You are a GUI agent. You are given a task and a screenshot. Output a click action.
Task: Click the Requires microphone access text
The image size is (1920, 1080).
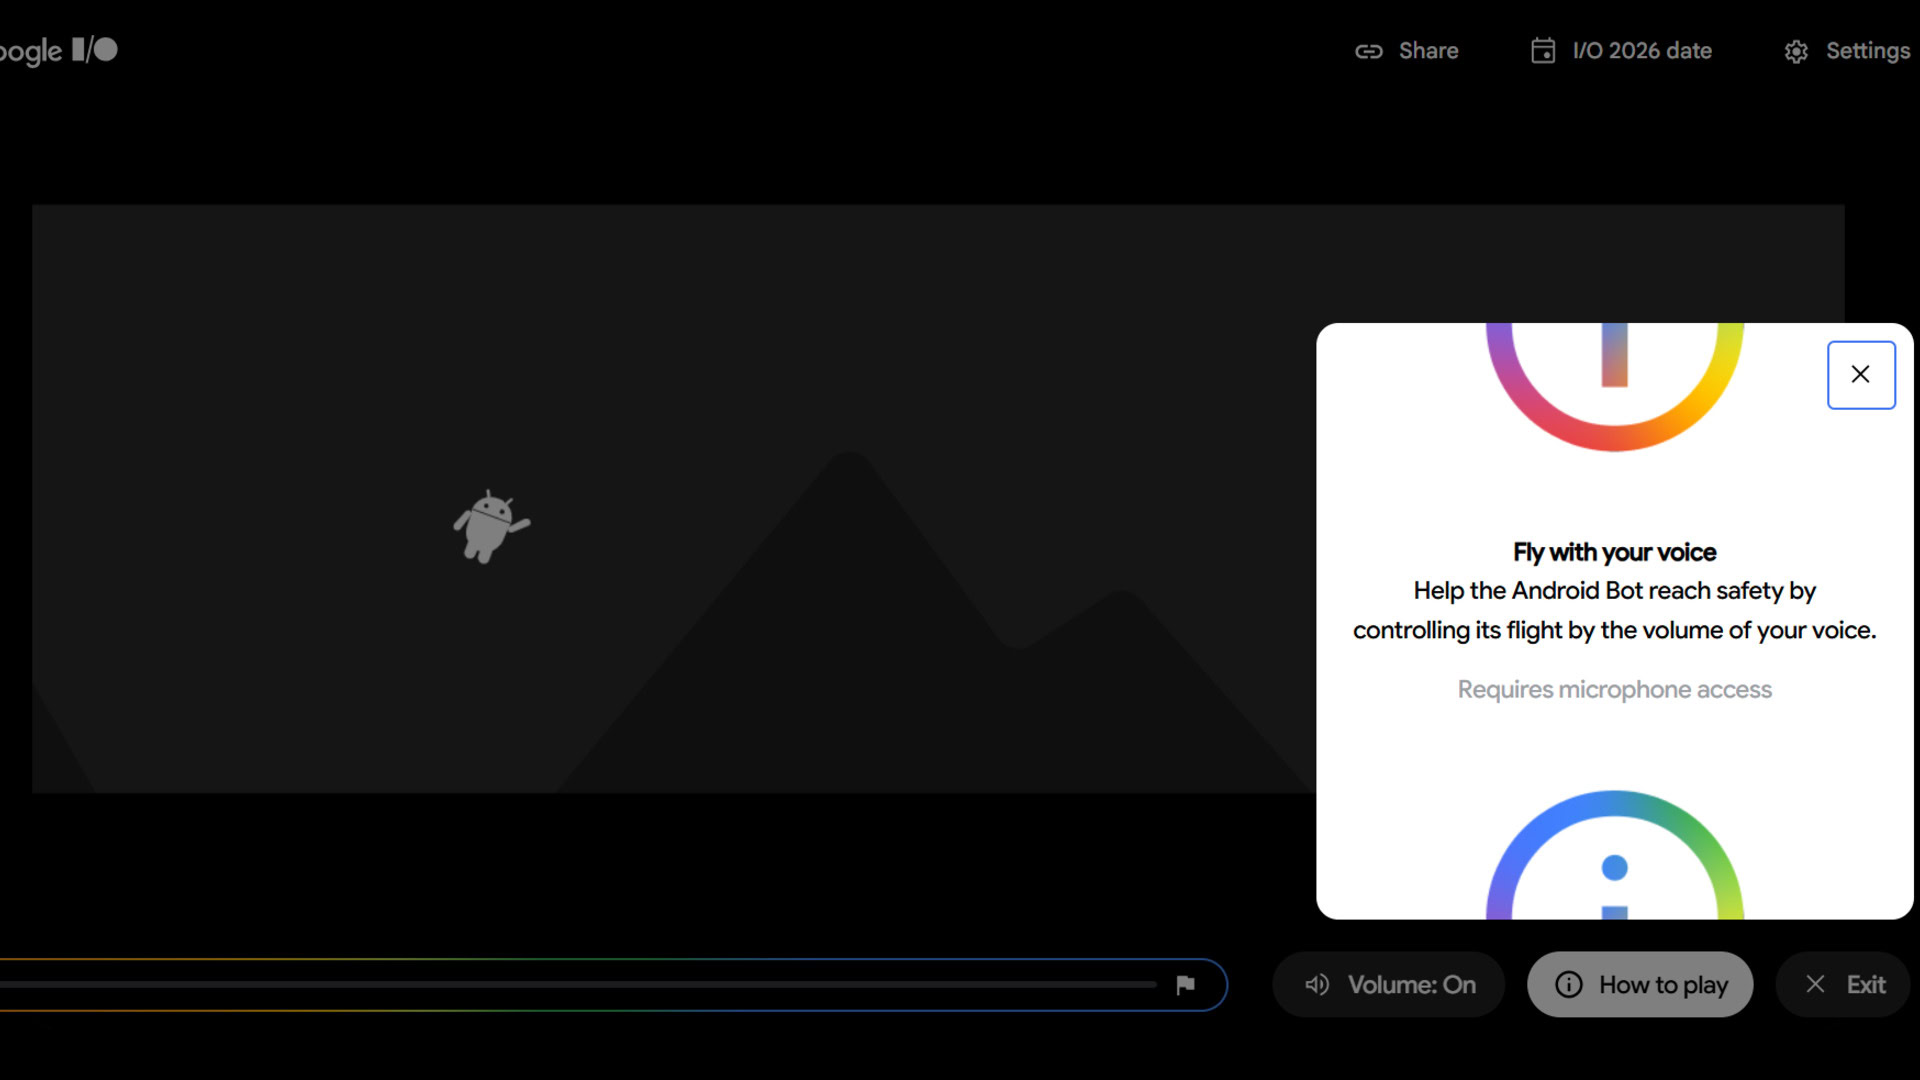[1613, 689]
